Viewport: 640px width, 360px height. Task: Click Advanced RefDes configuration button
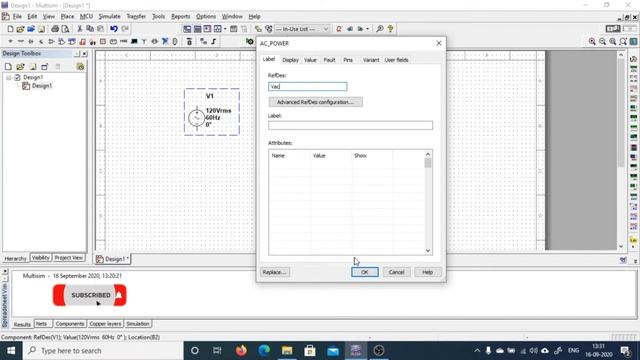tap(315, 102)
